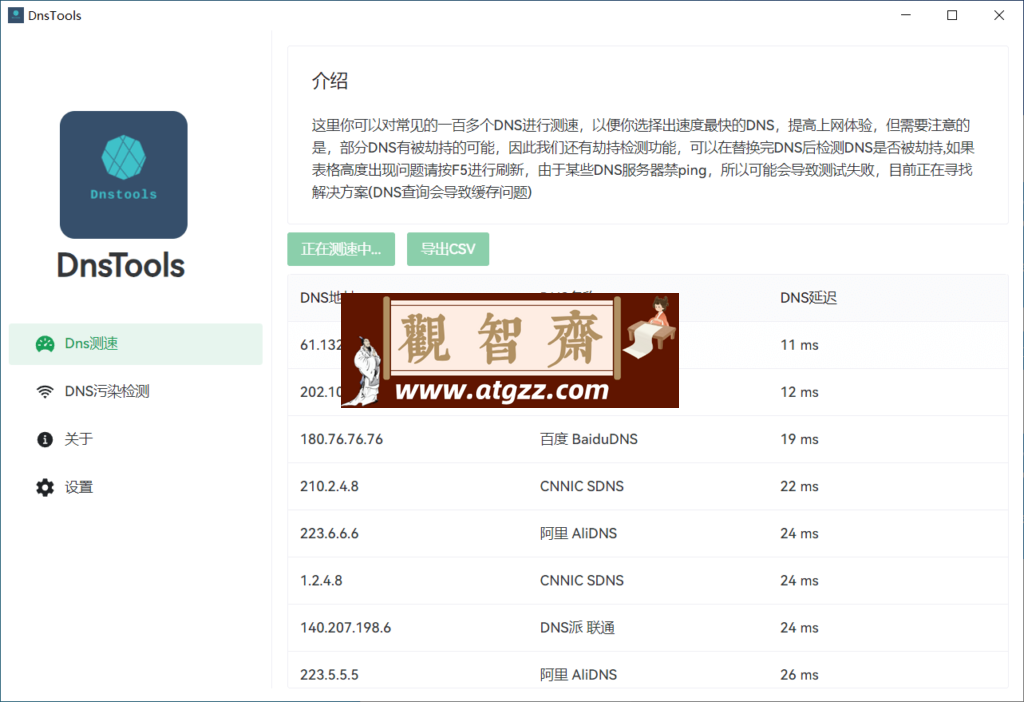Click the 26 ms latency value
The image size is (1024, 702).
point(799,675)
